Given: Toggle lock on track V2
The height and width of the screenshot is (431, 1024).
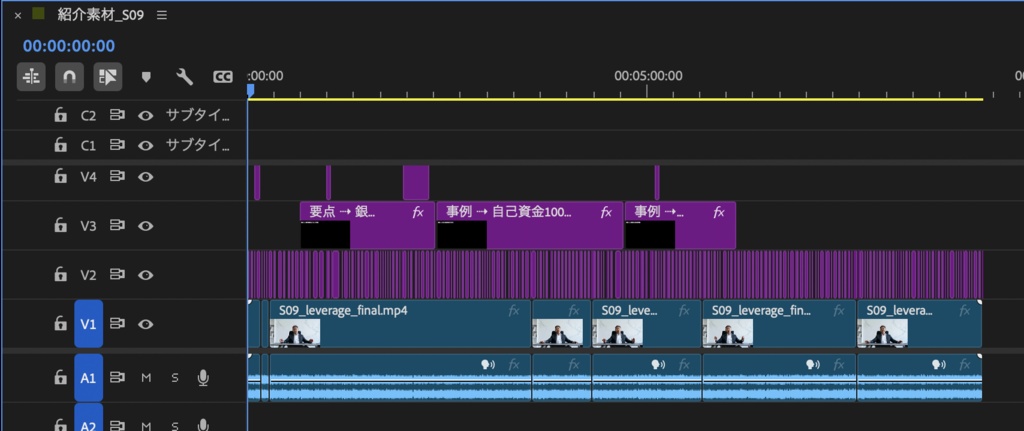Looking at the screenshot, I should coord(60,274).
